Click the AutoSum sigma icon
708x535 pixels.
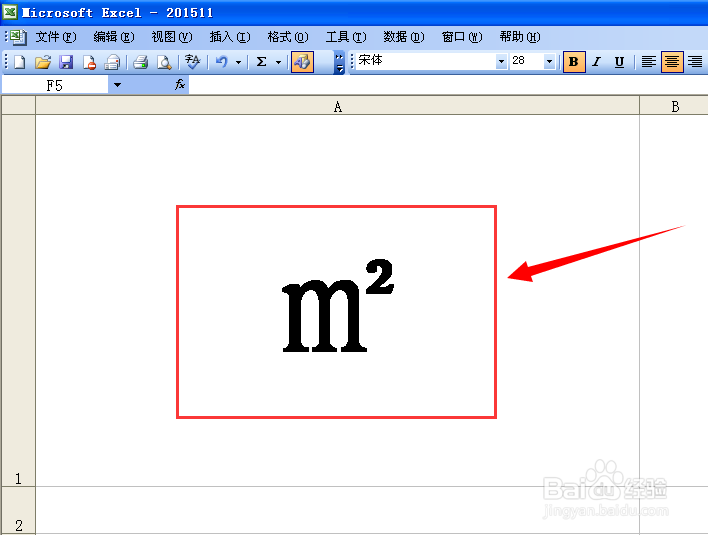click(x=261, y=62)
